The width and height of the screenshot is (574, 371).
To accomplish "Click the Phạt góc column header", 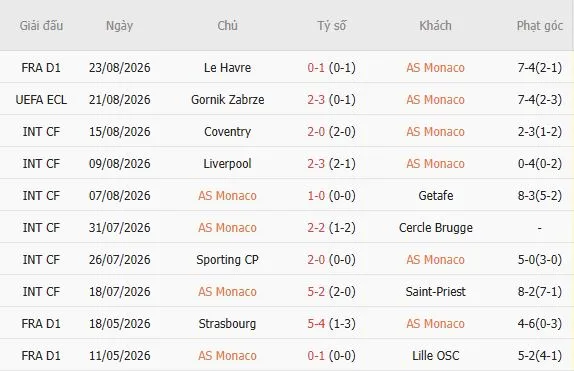I will pyautogui.click(x=540, y=26).
